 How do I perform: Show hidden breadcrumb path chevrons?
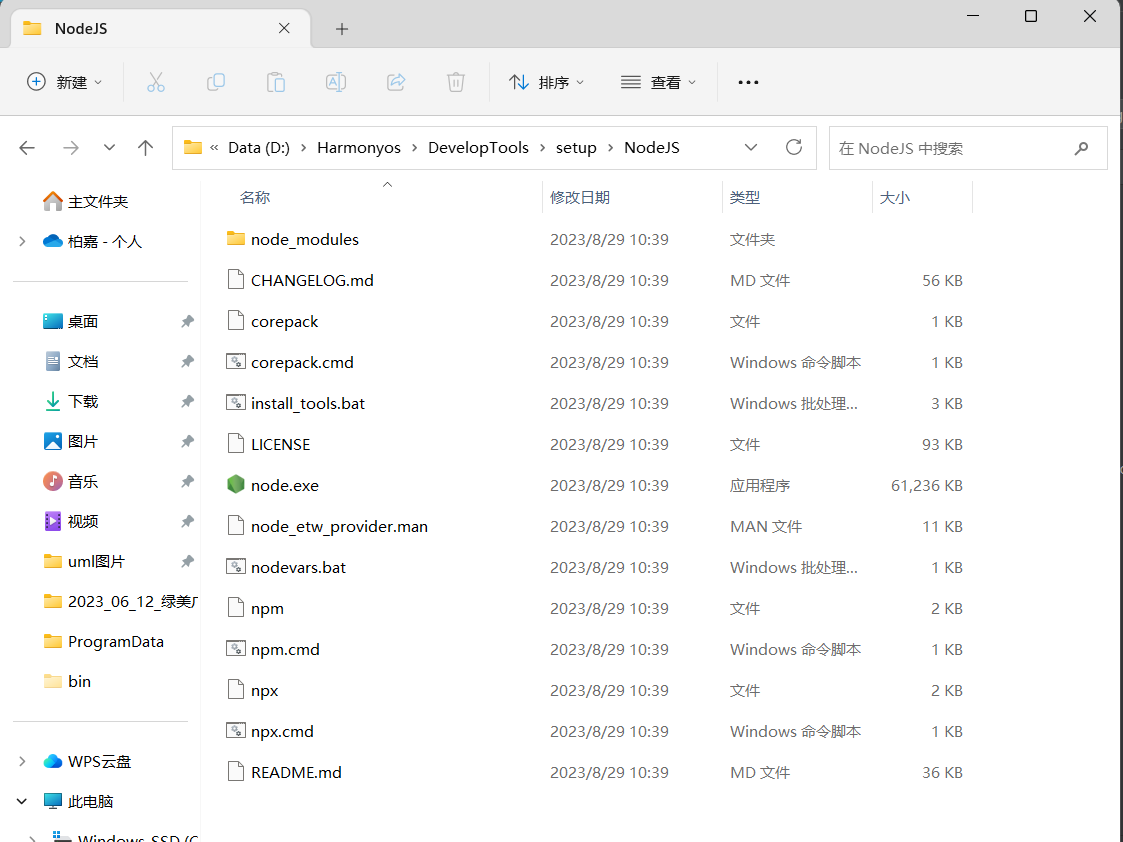[214, 147]
